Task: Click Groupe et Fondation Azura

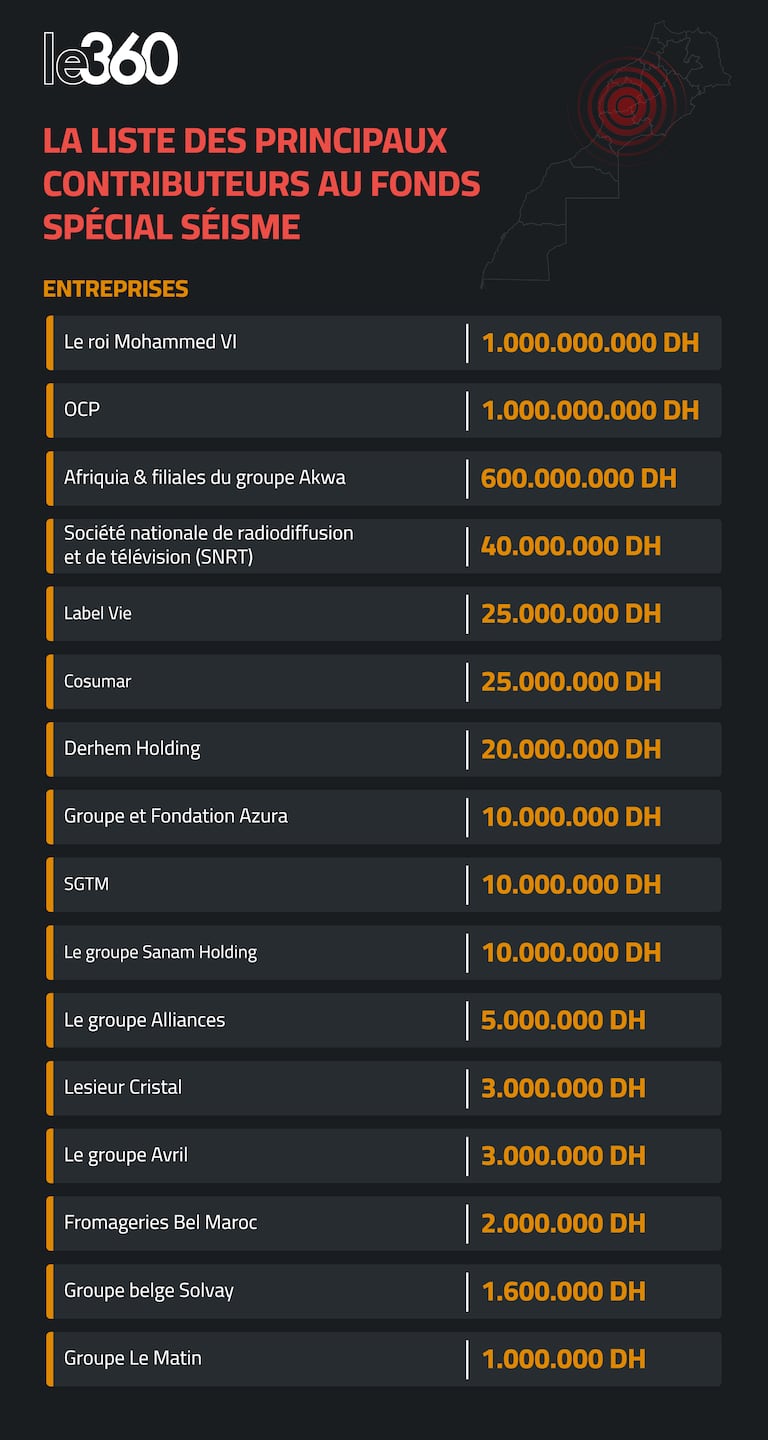Action: [x=176, y=816]
